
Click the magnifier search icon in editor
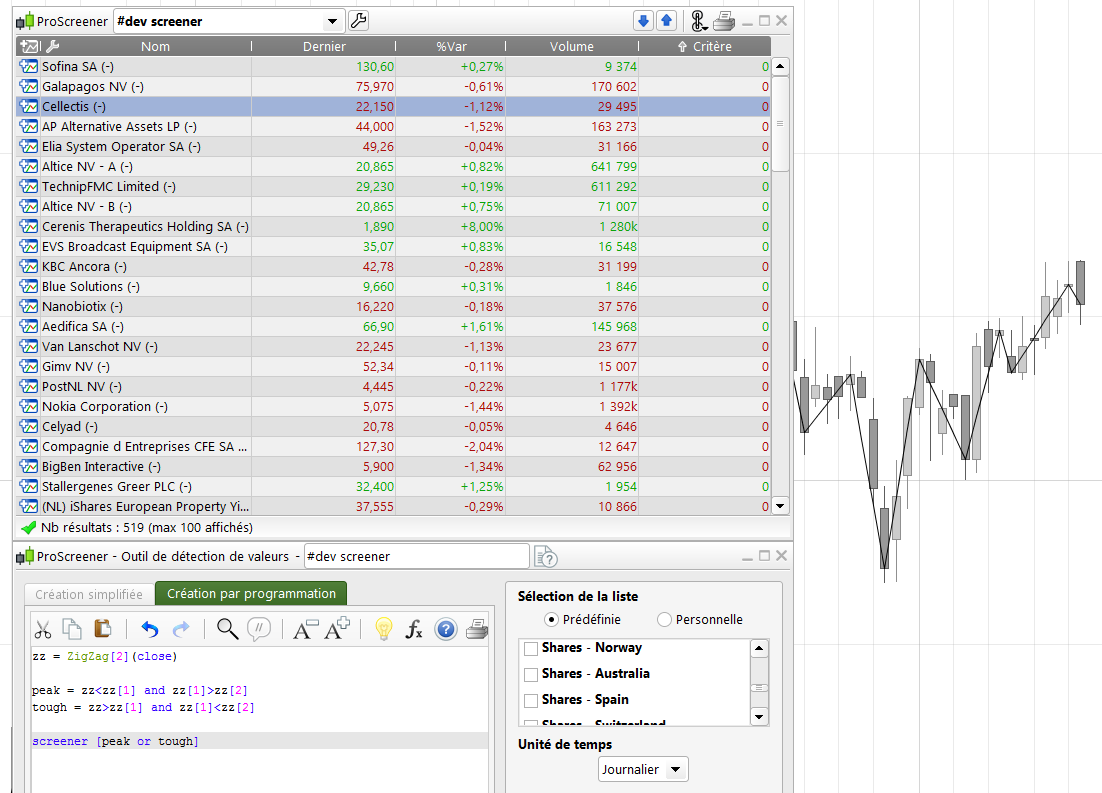[x=227, y=628]
